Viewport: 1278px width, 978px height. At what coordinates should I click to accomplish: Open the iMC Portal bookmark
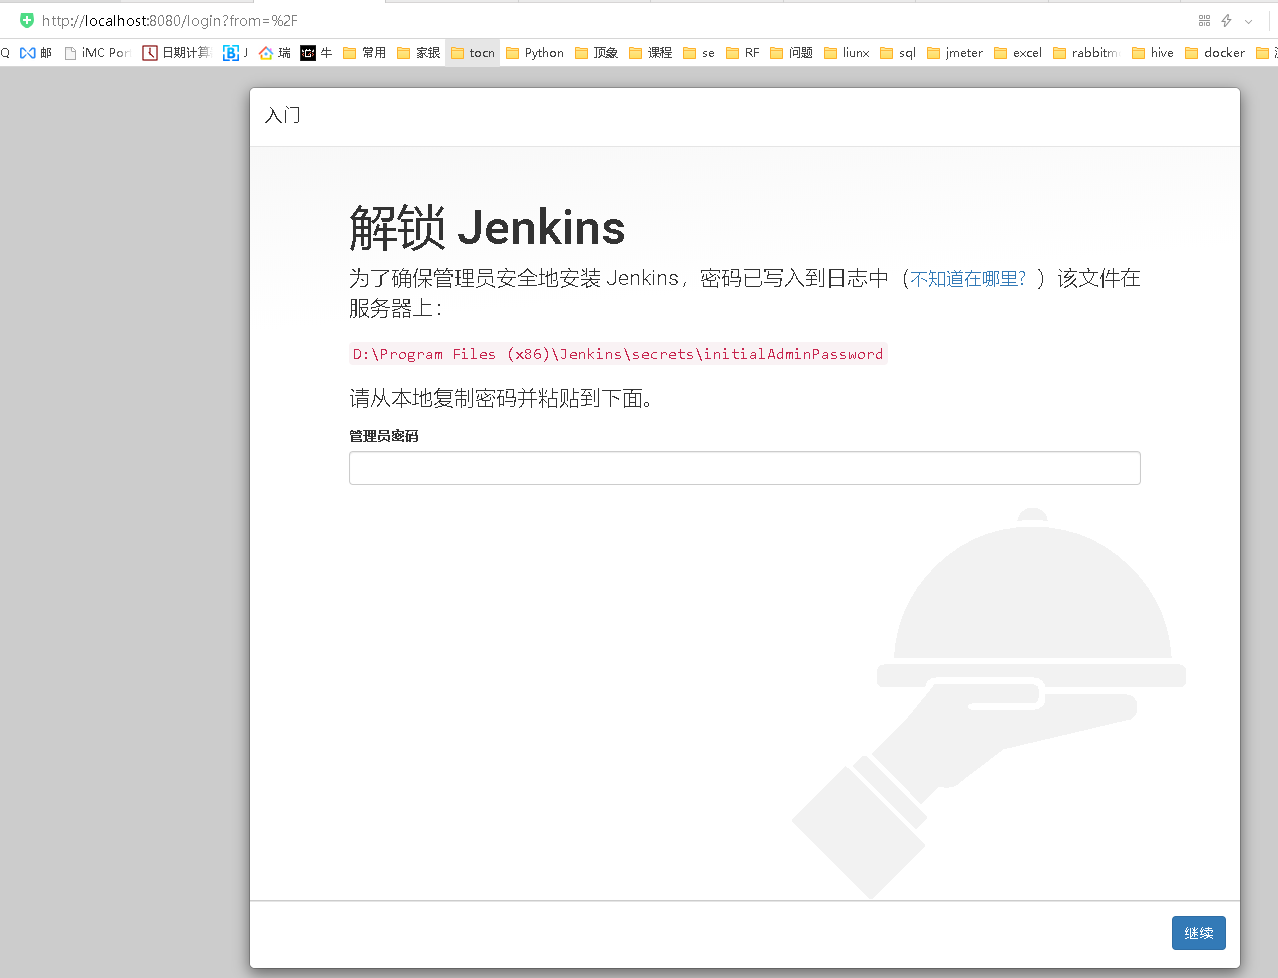click(97, 53)
